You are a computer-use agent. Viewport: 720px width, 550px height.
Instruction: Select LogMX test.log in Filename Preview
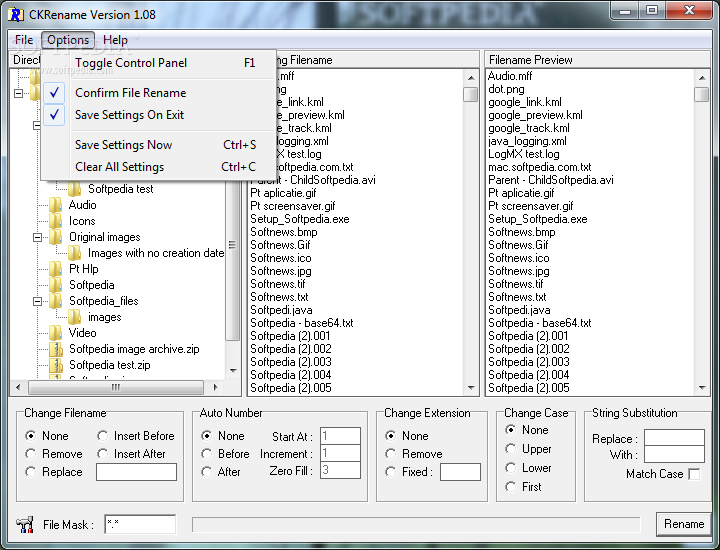pos(523,154)
